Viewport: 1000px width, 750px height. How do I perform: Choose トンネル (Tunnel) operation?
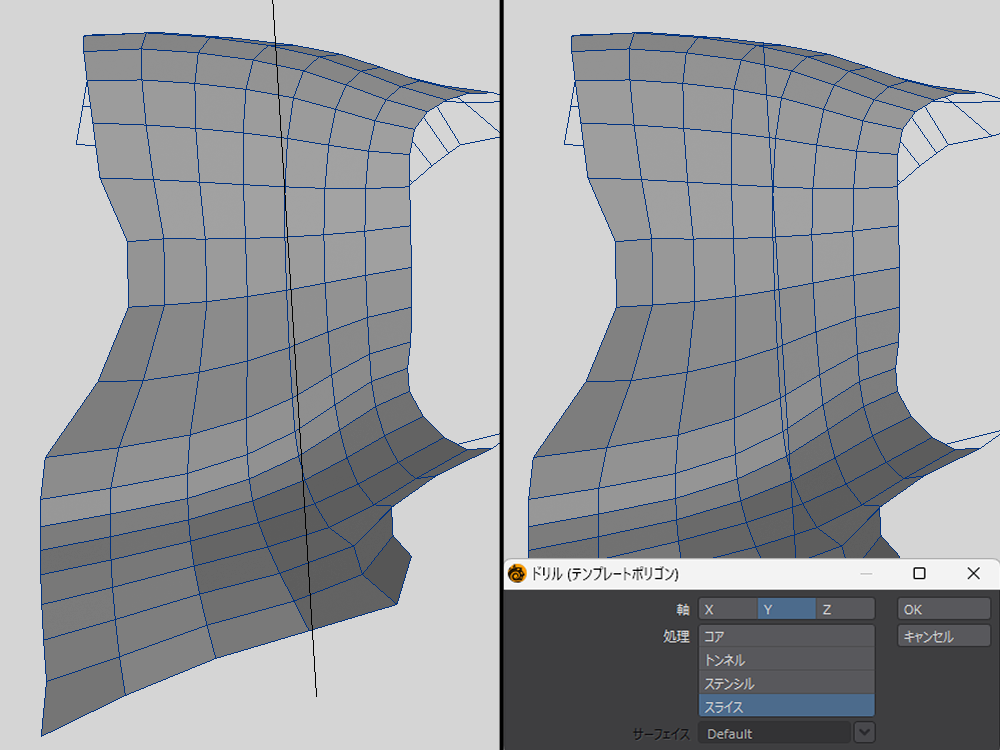pyautogui.click(x=786, y=660)
